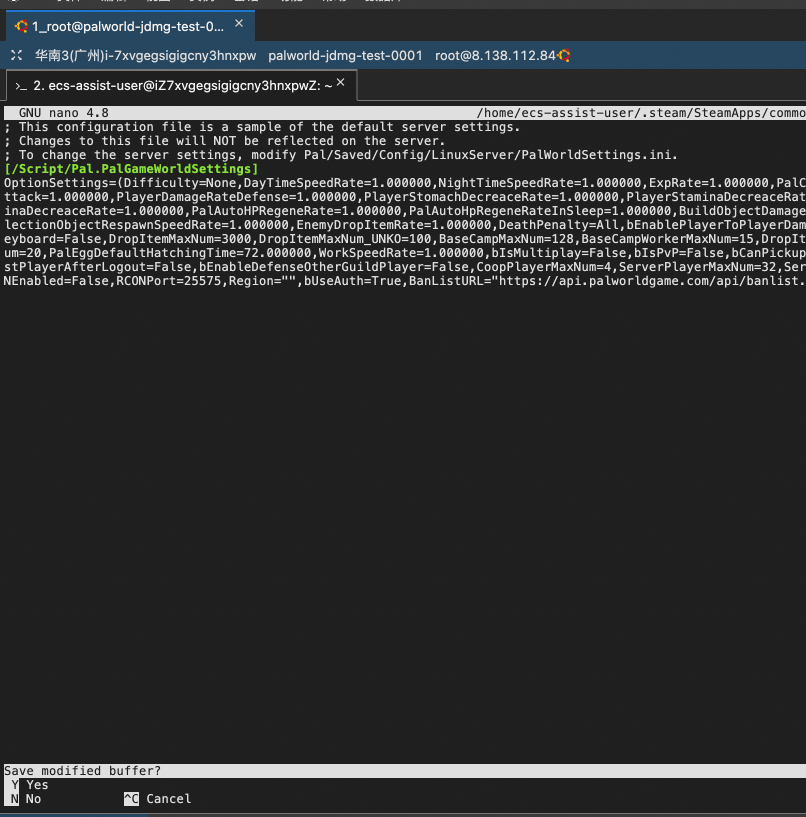
Task: Click the DropItemMaxNum=3000 setting text
Action: (180, 239)
